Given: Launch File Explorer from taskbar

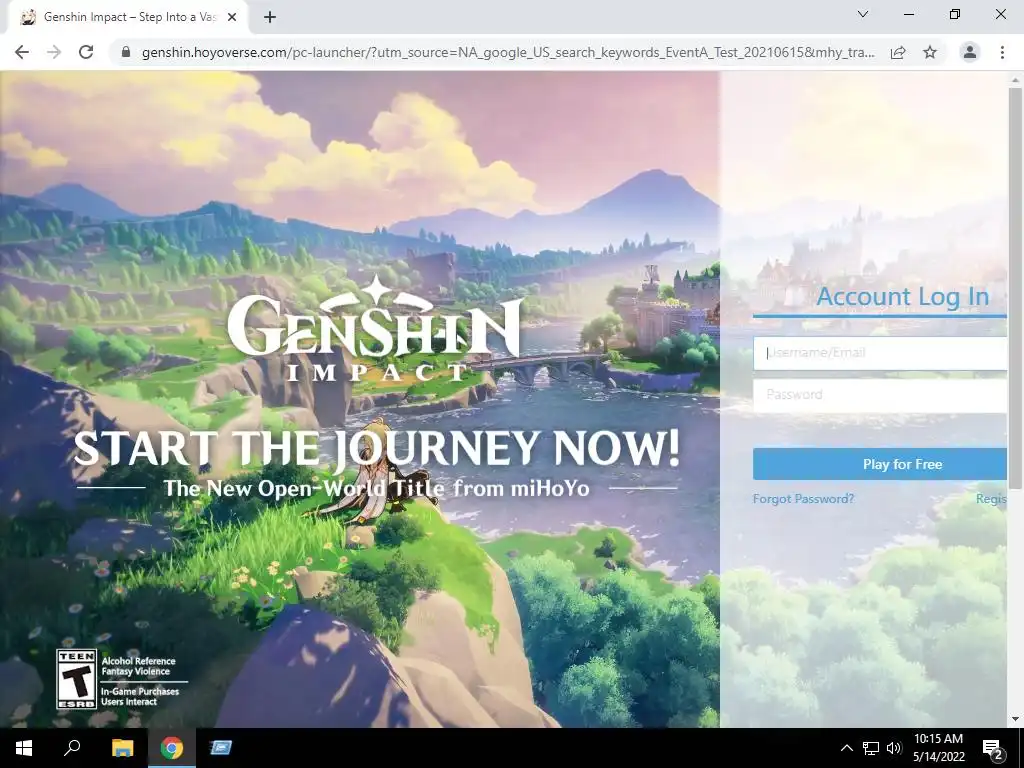Looking at the screenshot, I should [x=122, y=748].
